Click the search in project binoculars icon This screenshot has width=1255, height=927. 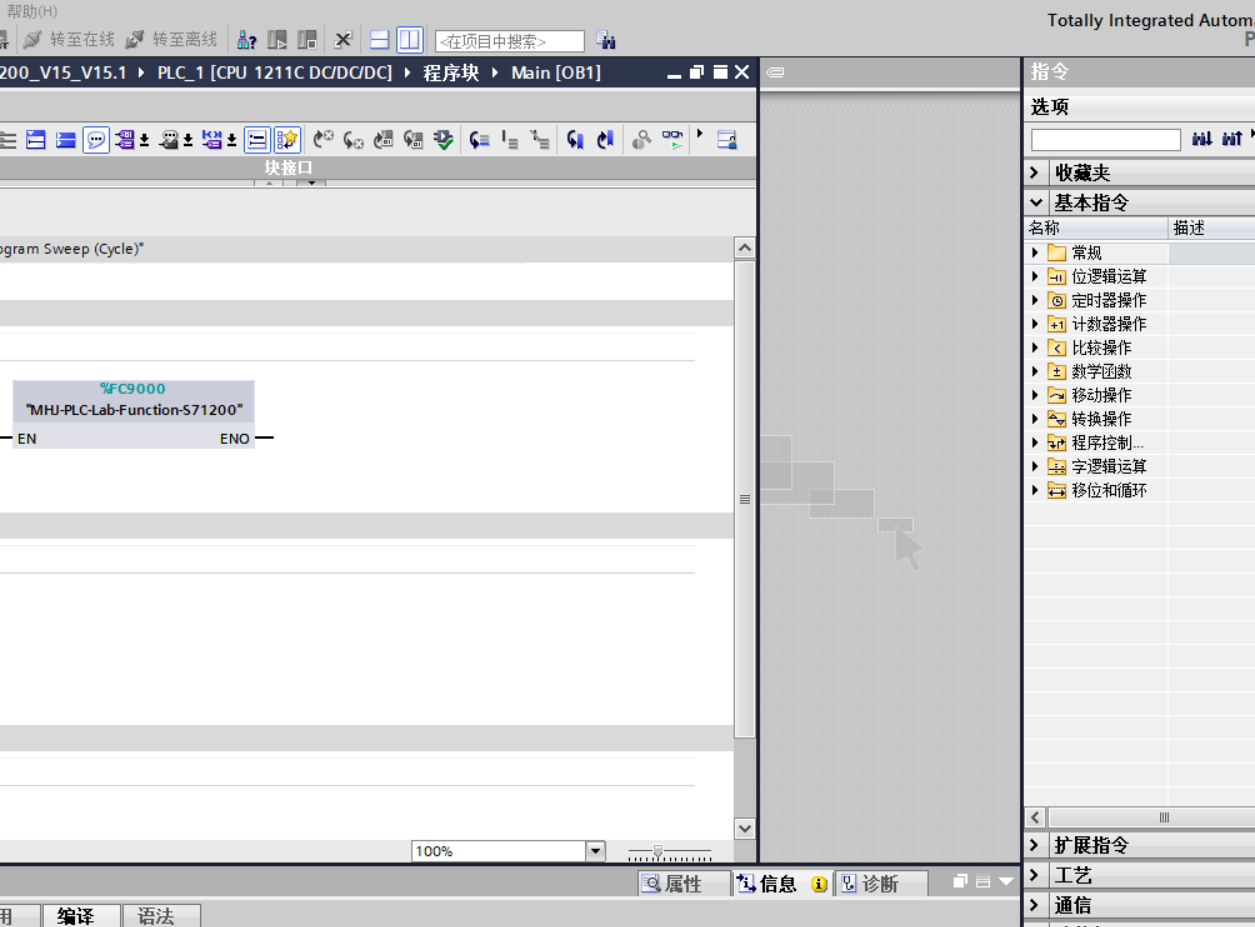pyautogui.click(x=606, y=40)
